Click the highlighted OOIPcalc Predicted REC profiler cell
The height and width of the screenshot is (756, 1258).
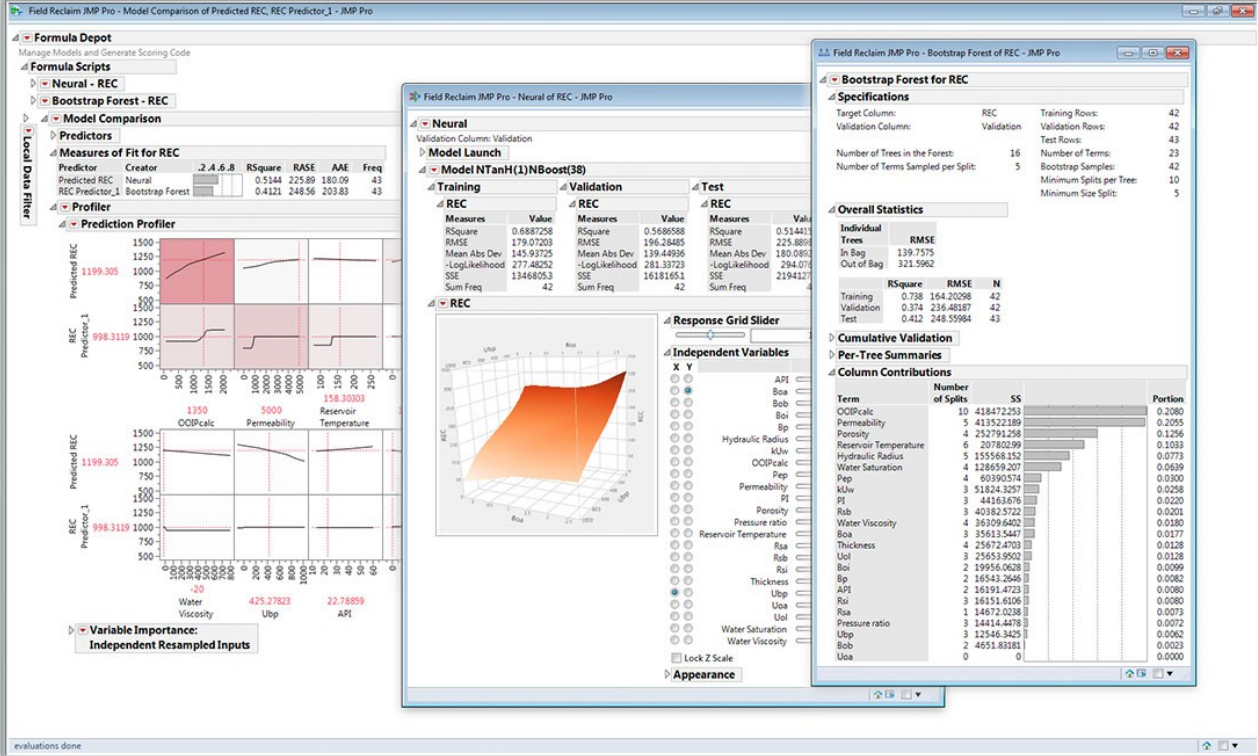(x=196, y=270)
